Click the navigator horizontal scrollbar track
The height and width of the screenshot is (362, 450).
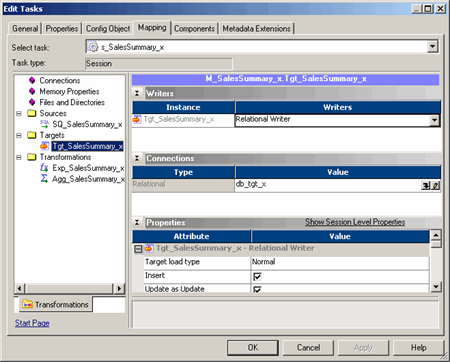pos(69,288)
